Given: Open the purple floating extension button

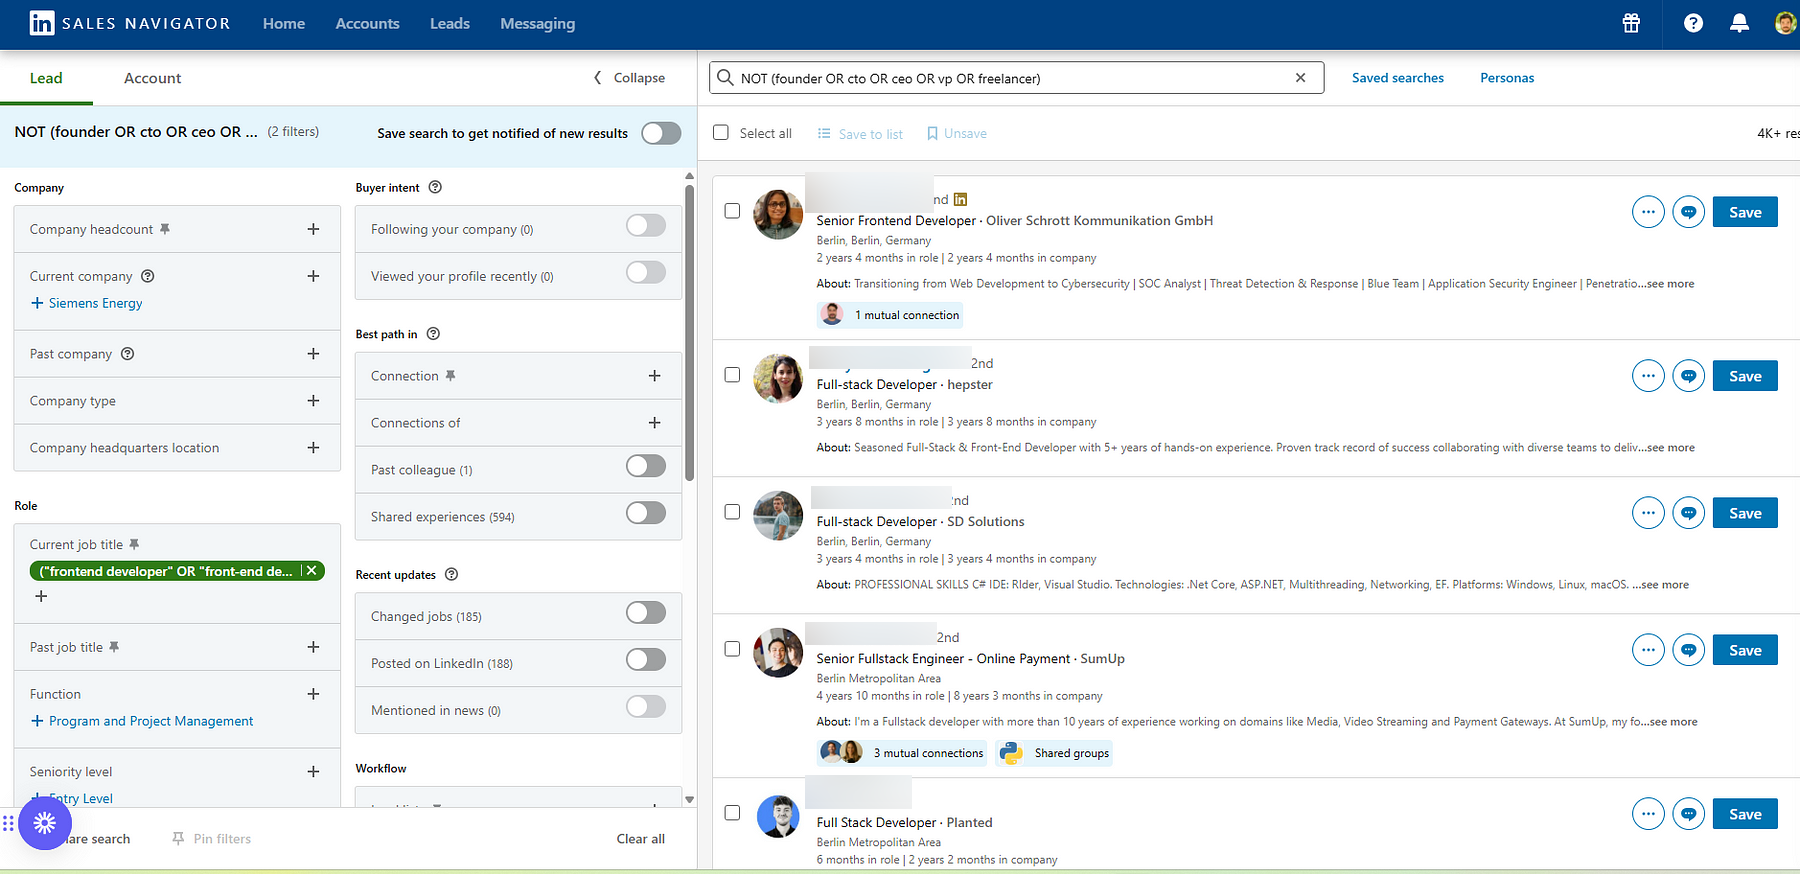Looking at the screenshot, I should click(x=45, y=823).
